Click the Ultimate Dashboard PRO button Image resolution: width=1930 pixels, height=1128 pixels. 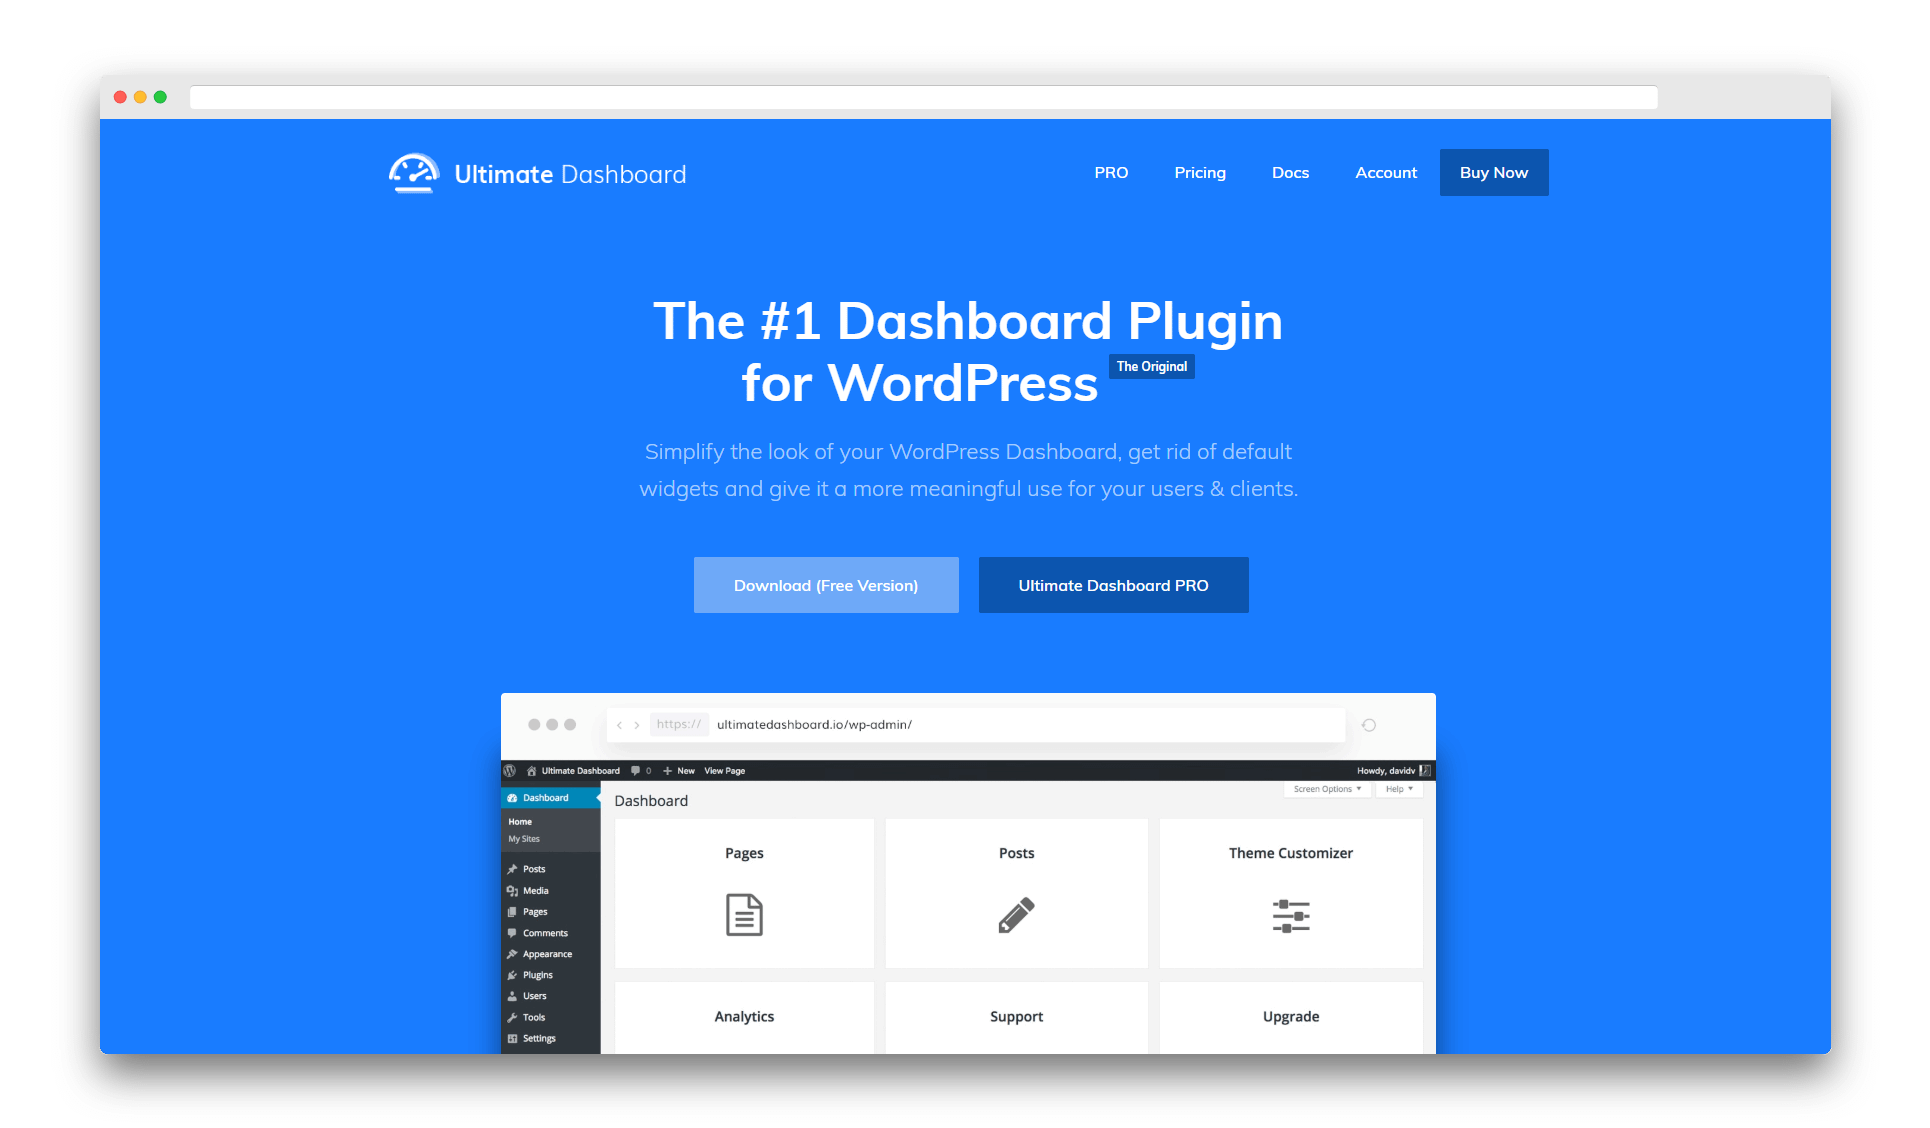pyautogui.click(x=1113, y=585)
